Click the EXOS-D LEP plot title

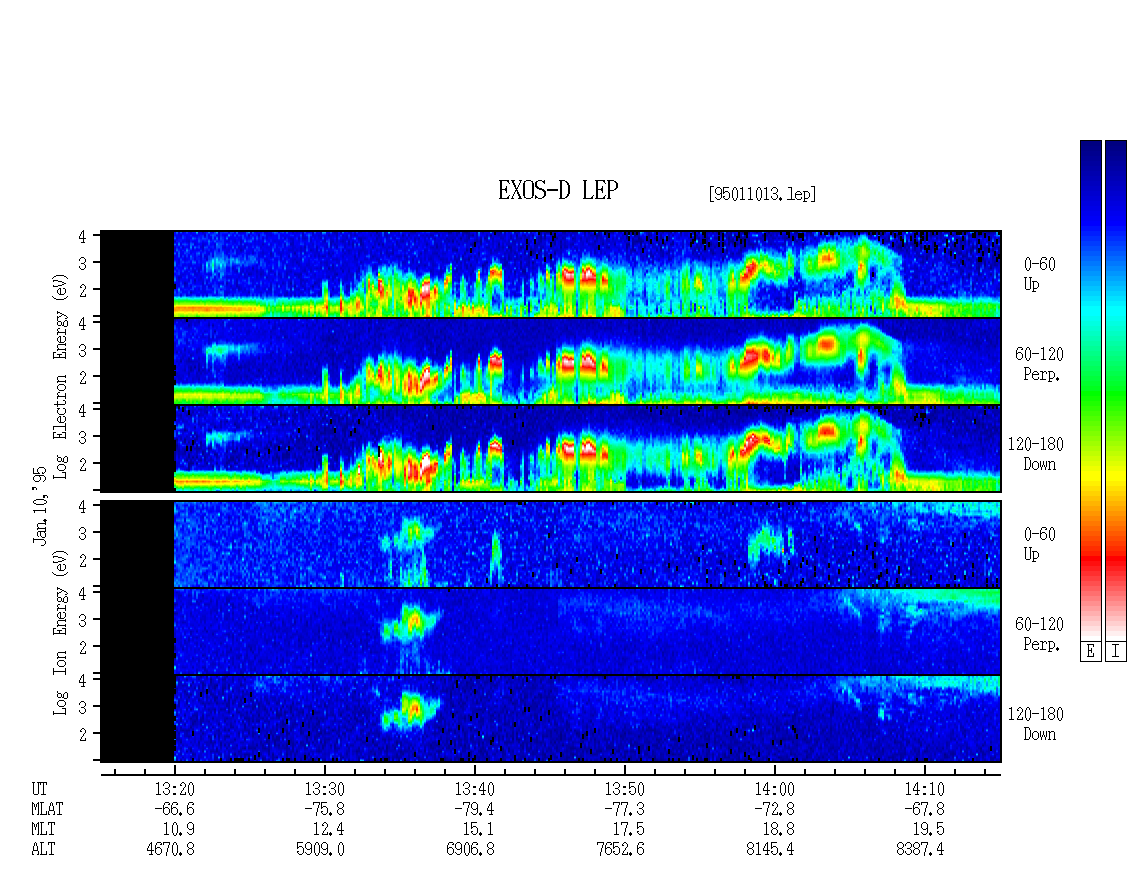point(558,191)
